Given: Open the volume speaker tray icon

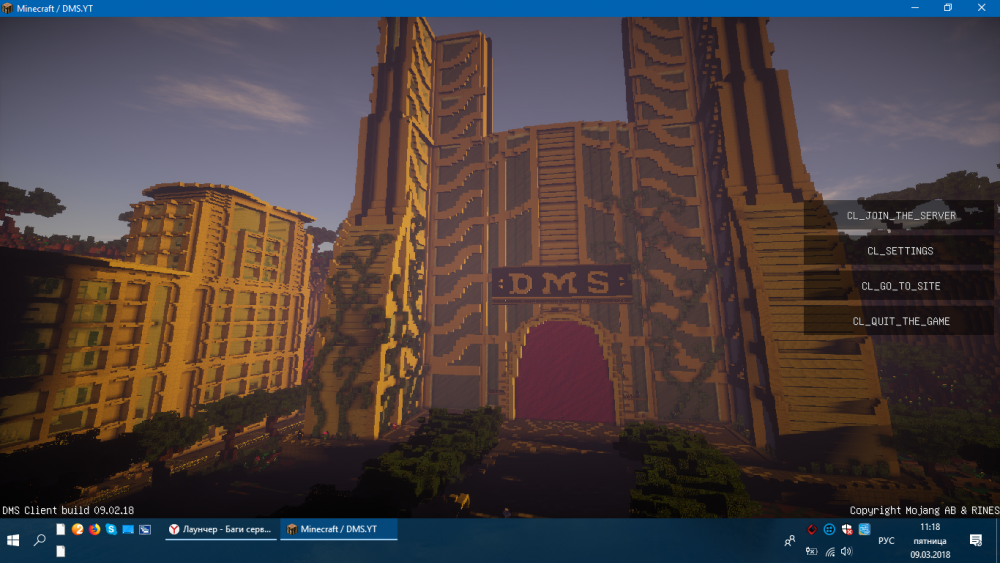Looking at the screenshot, I should pyautogui.click(x=847, y=552).
